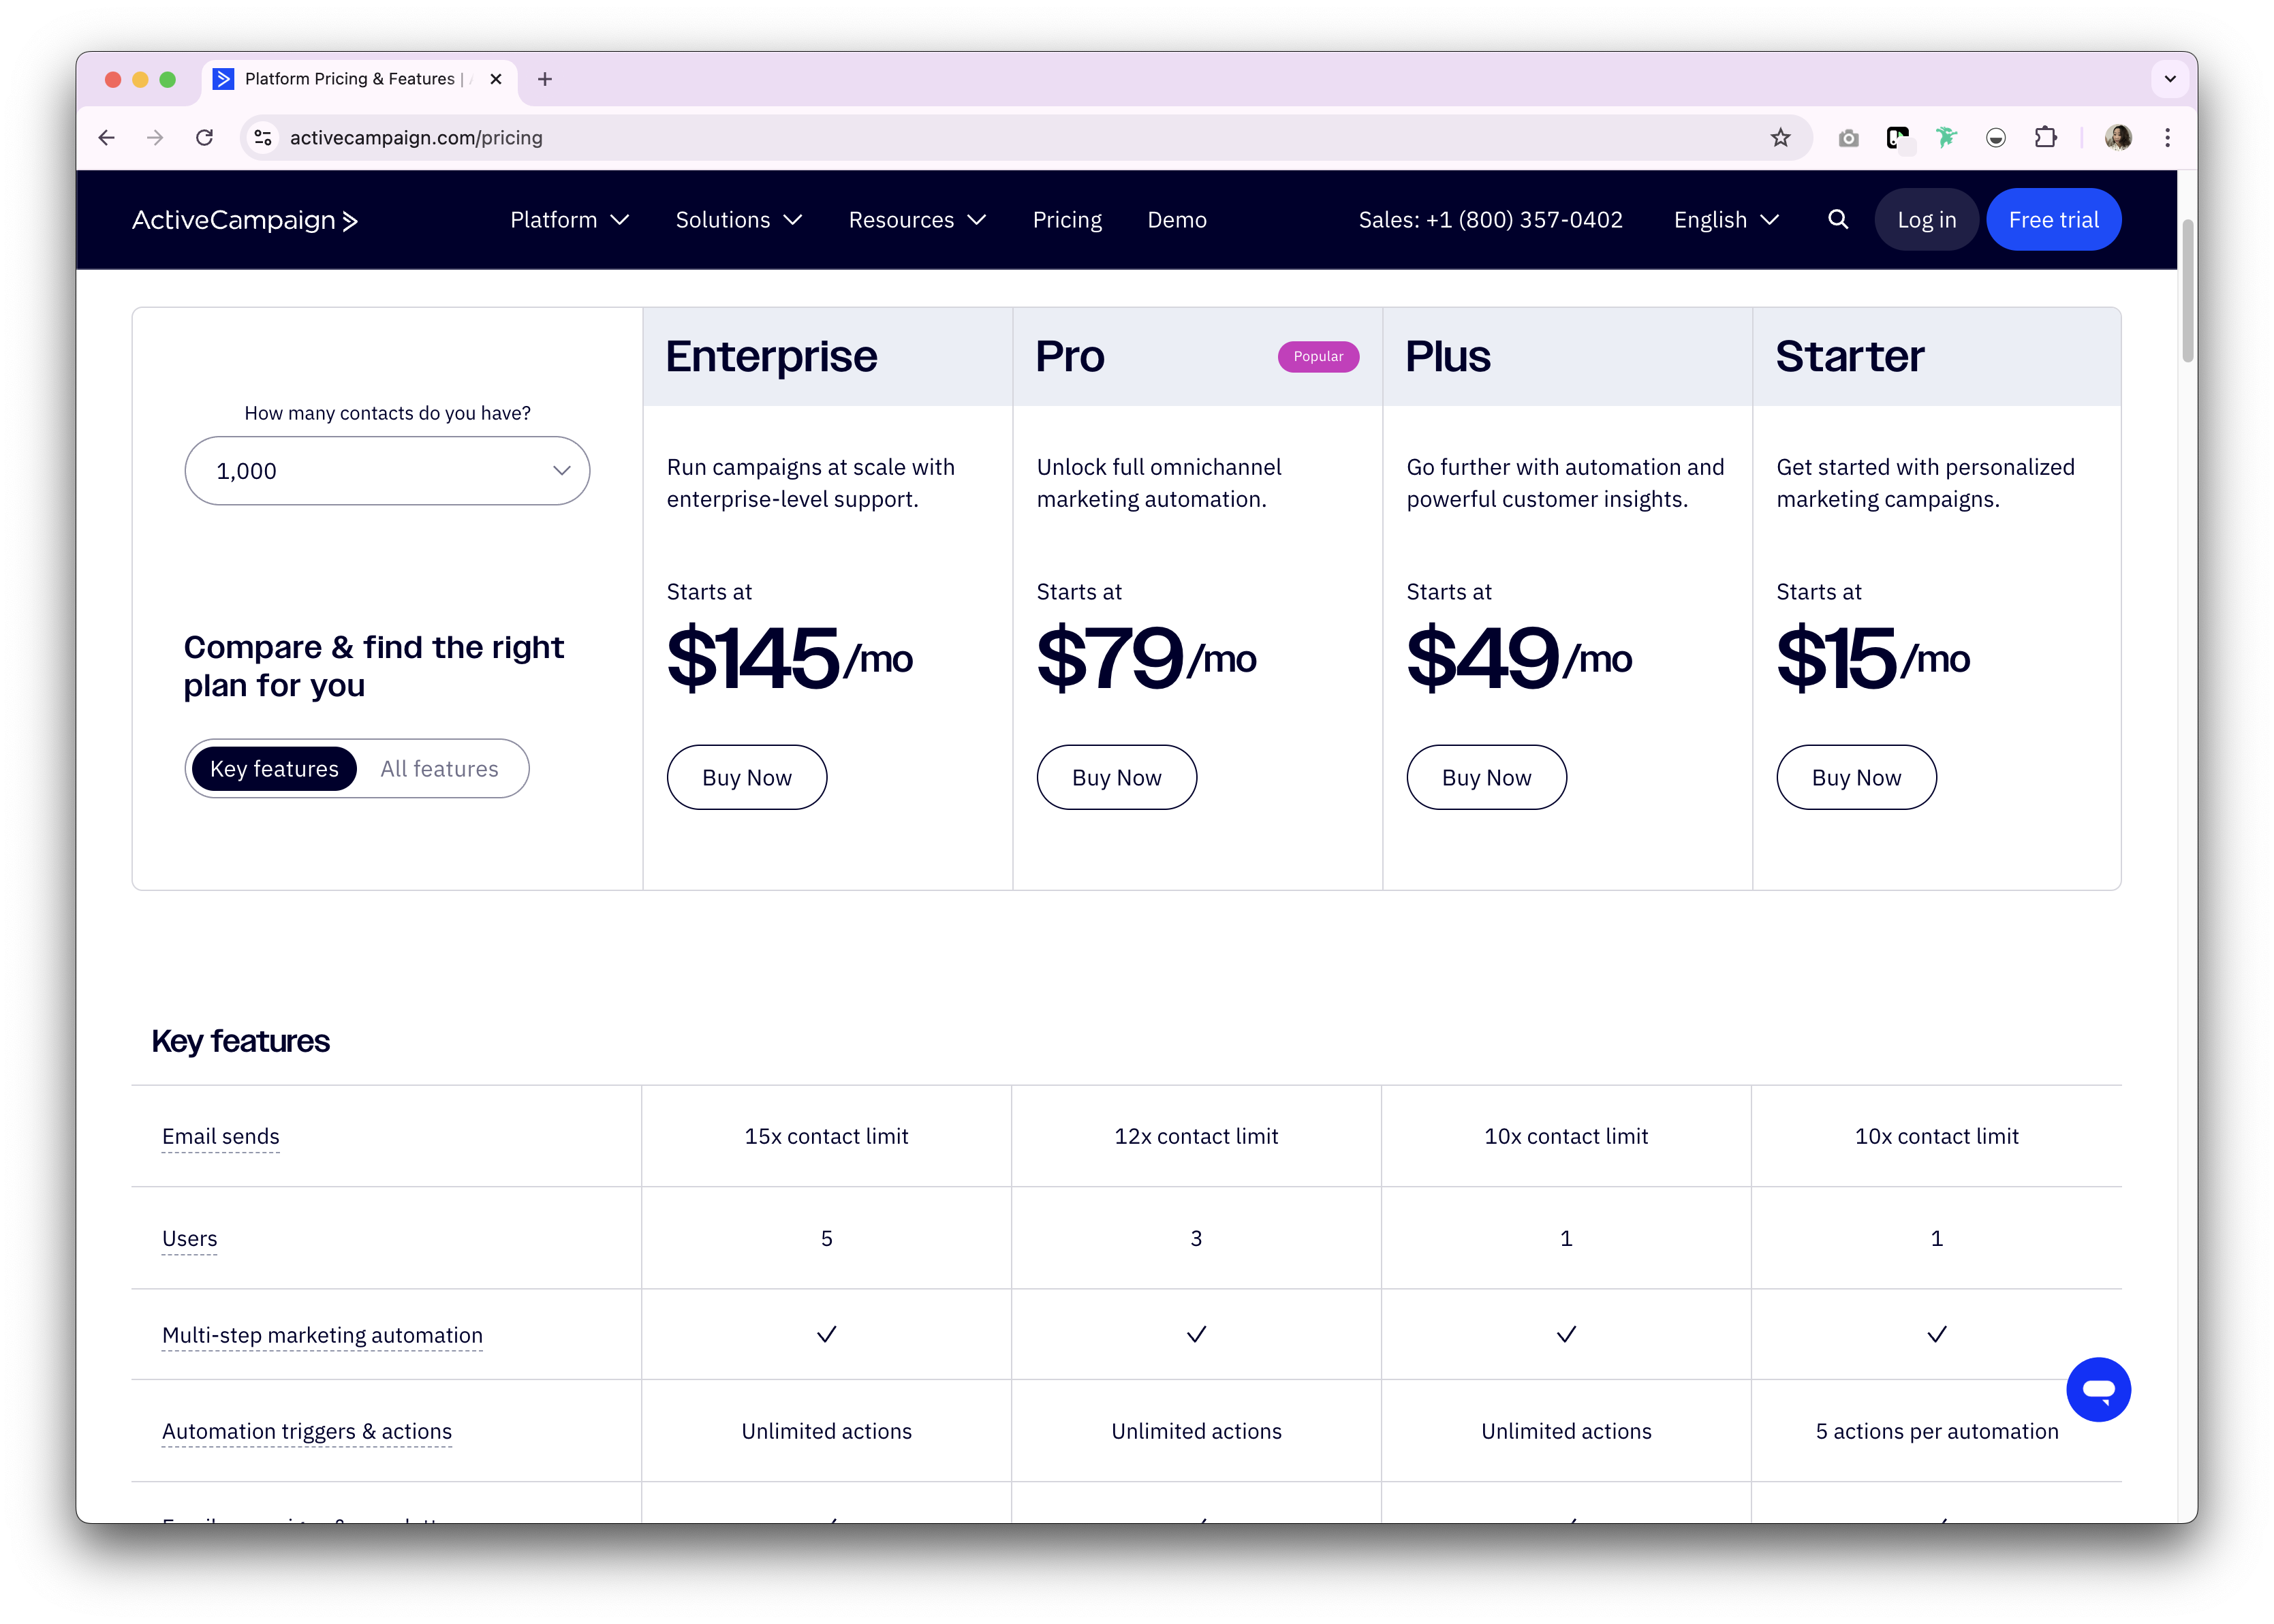The width and height of the screenshot is (2274, 1624).
Task: Open site information icon in address bar
Action: point(263,138)
